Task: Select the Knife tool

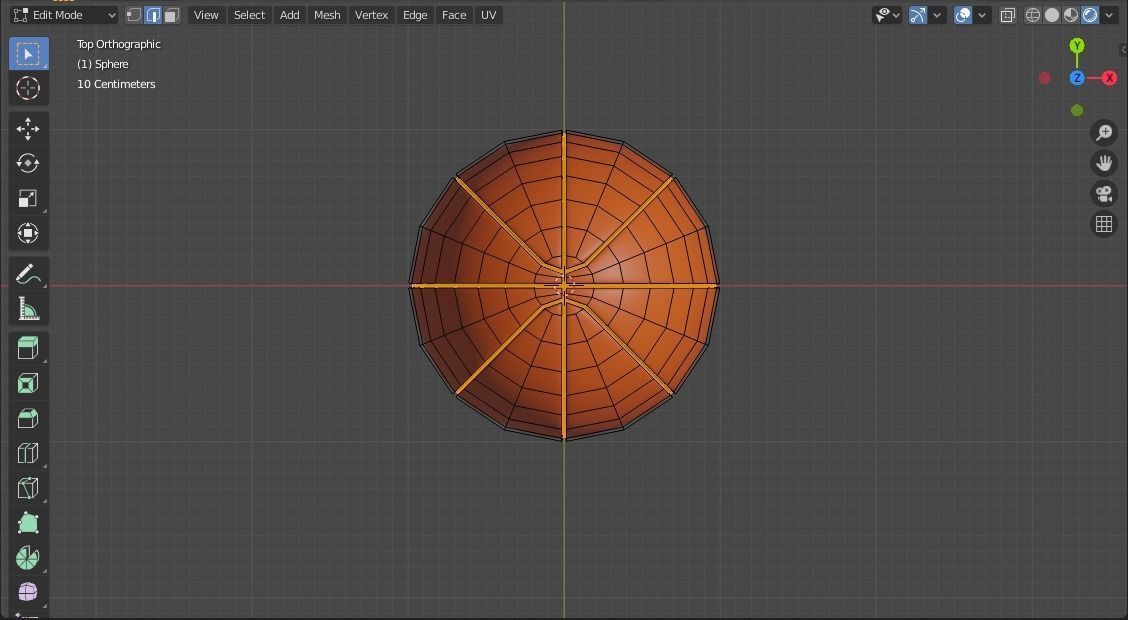Action: coord(28,488)
